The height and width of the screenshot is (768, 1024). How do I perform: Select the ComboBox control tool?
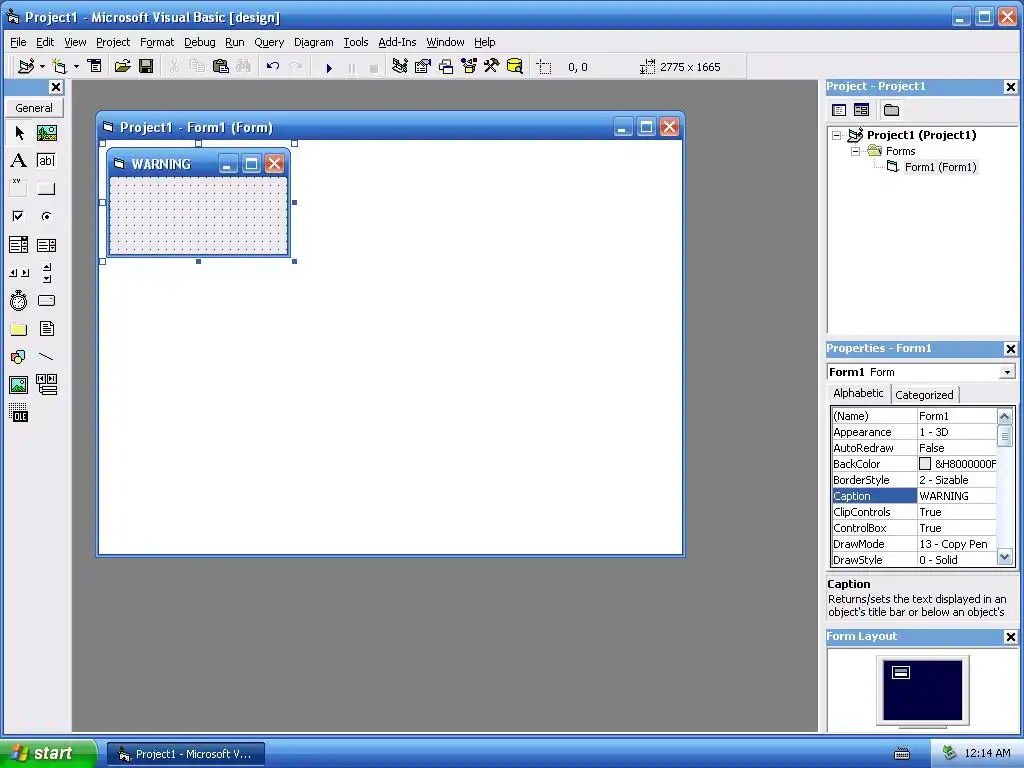click(19, 245)
